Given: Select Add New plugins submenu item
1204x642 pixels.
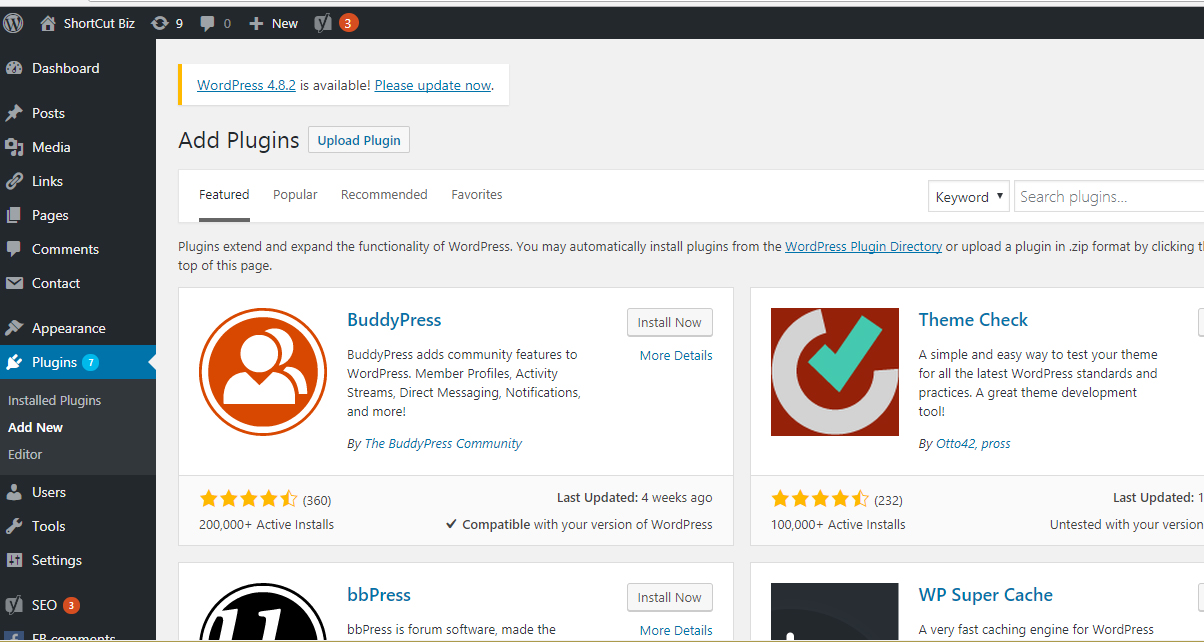Looking at the screenshot, I should click(35, 427).
